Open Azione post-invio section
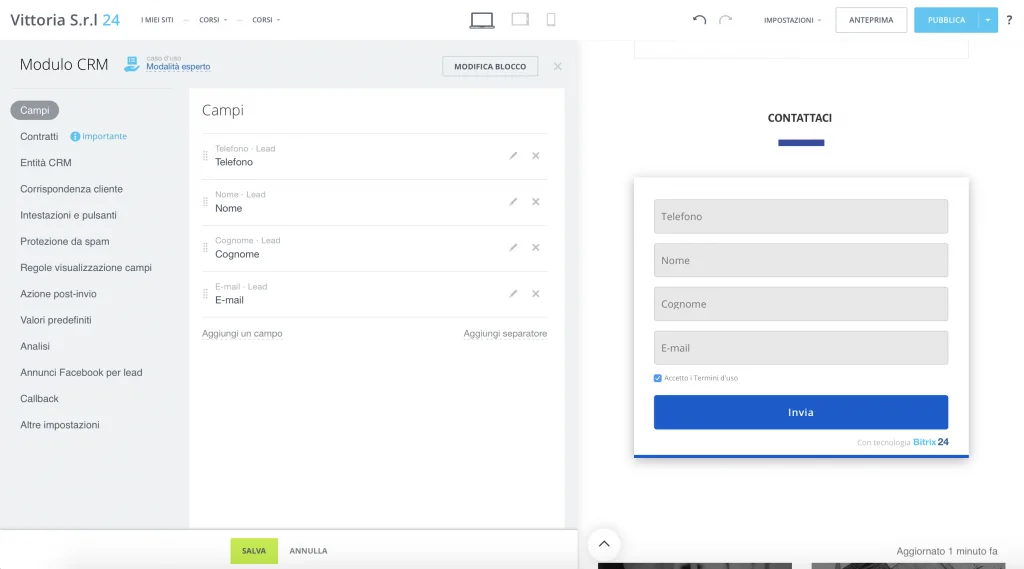The width and height of the screenshot is (1024, 569). pos(58,294)
